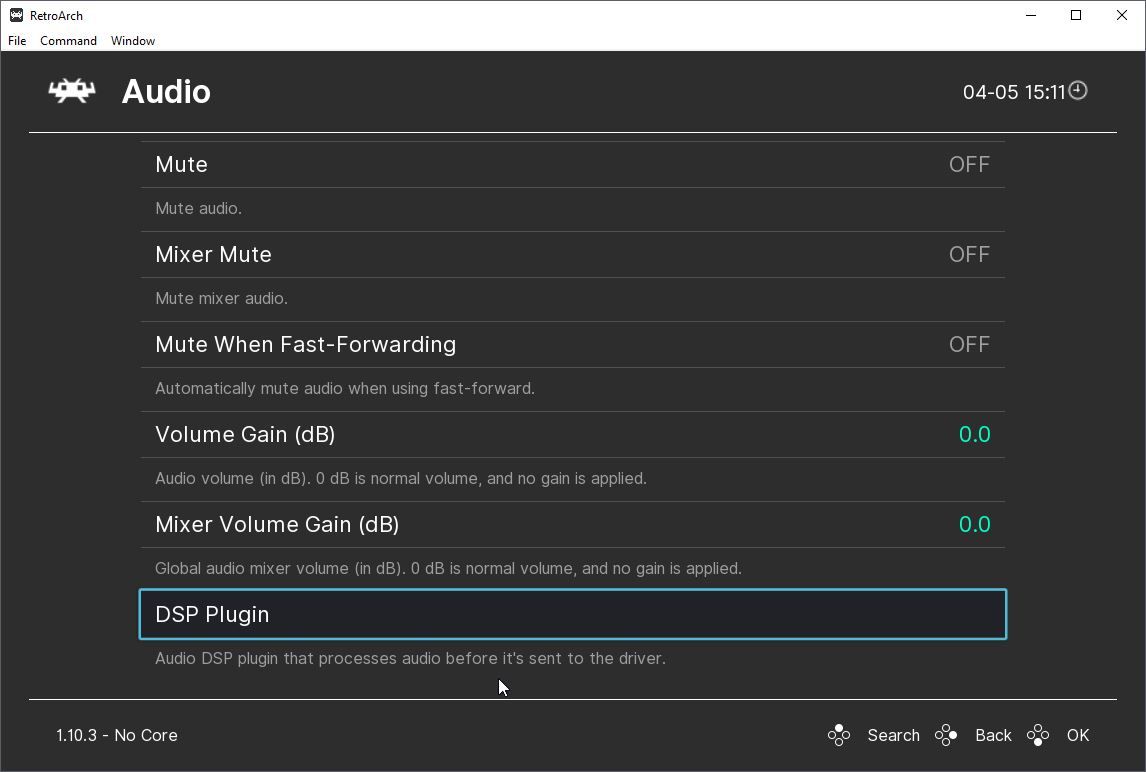Click the Back gamepad button icon
The width and height of the screenshot is (1146, 772).
946,735
